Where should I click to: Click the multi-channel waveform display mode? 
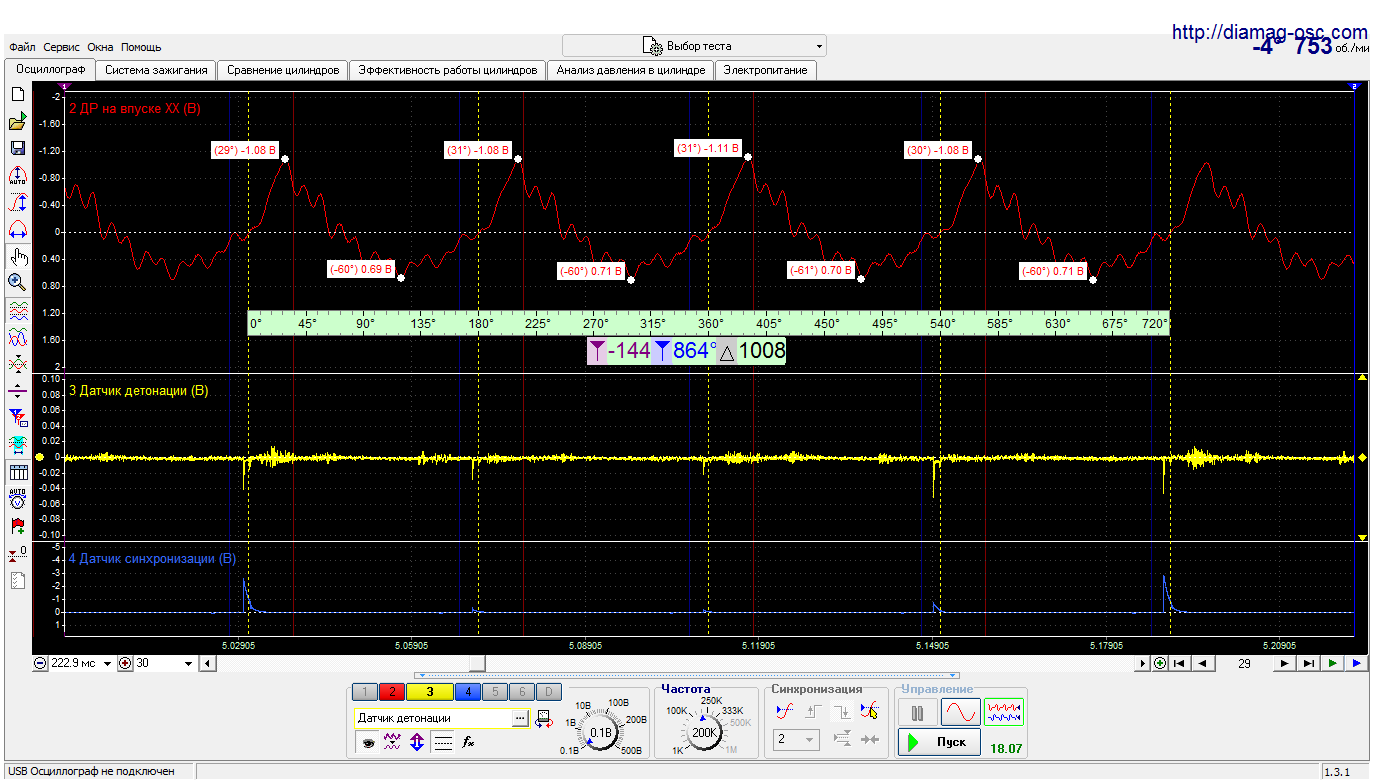point(1004,712)
